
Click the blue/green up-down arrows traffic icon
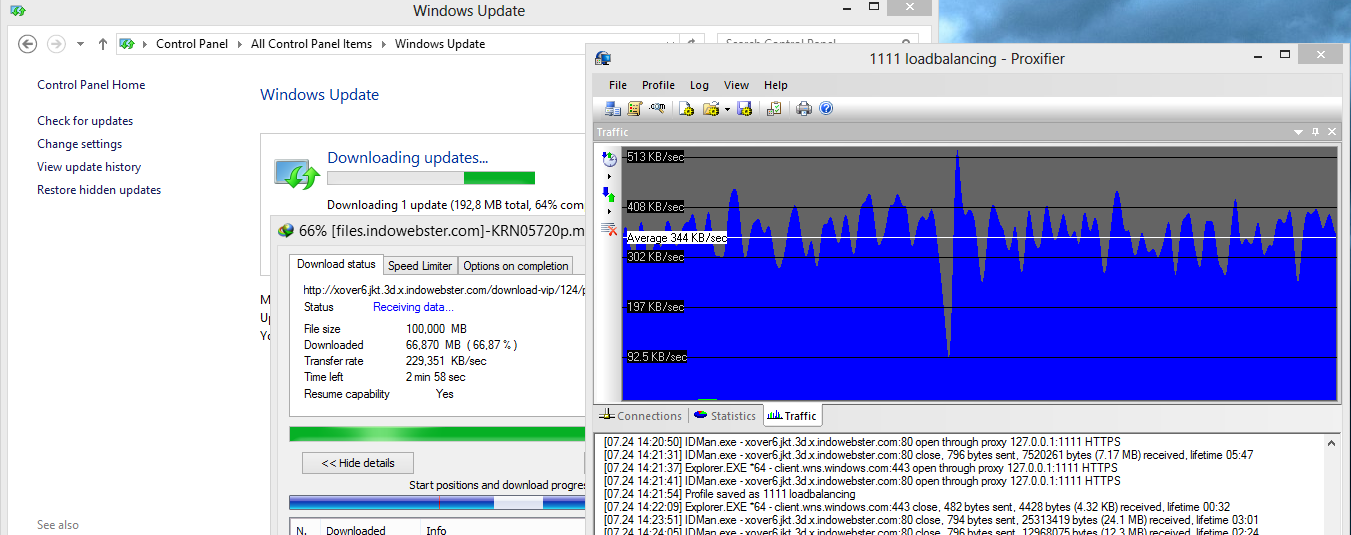609,194
